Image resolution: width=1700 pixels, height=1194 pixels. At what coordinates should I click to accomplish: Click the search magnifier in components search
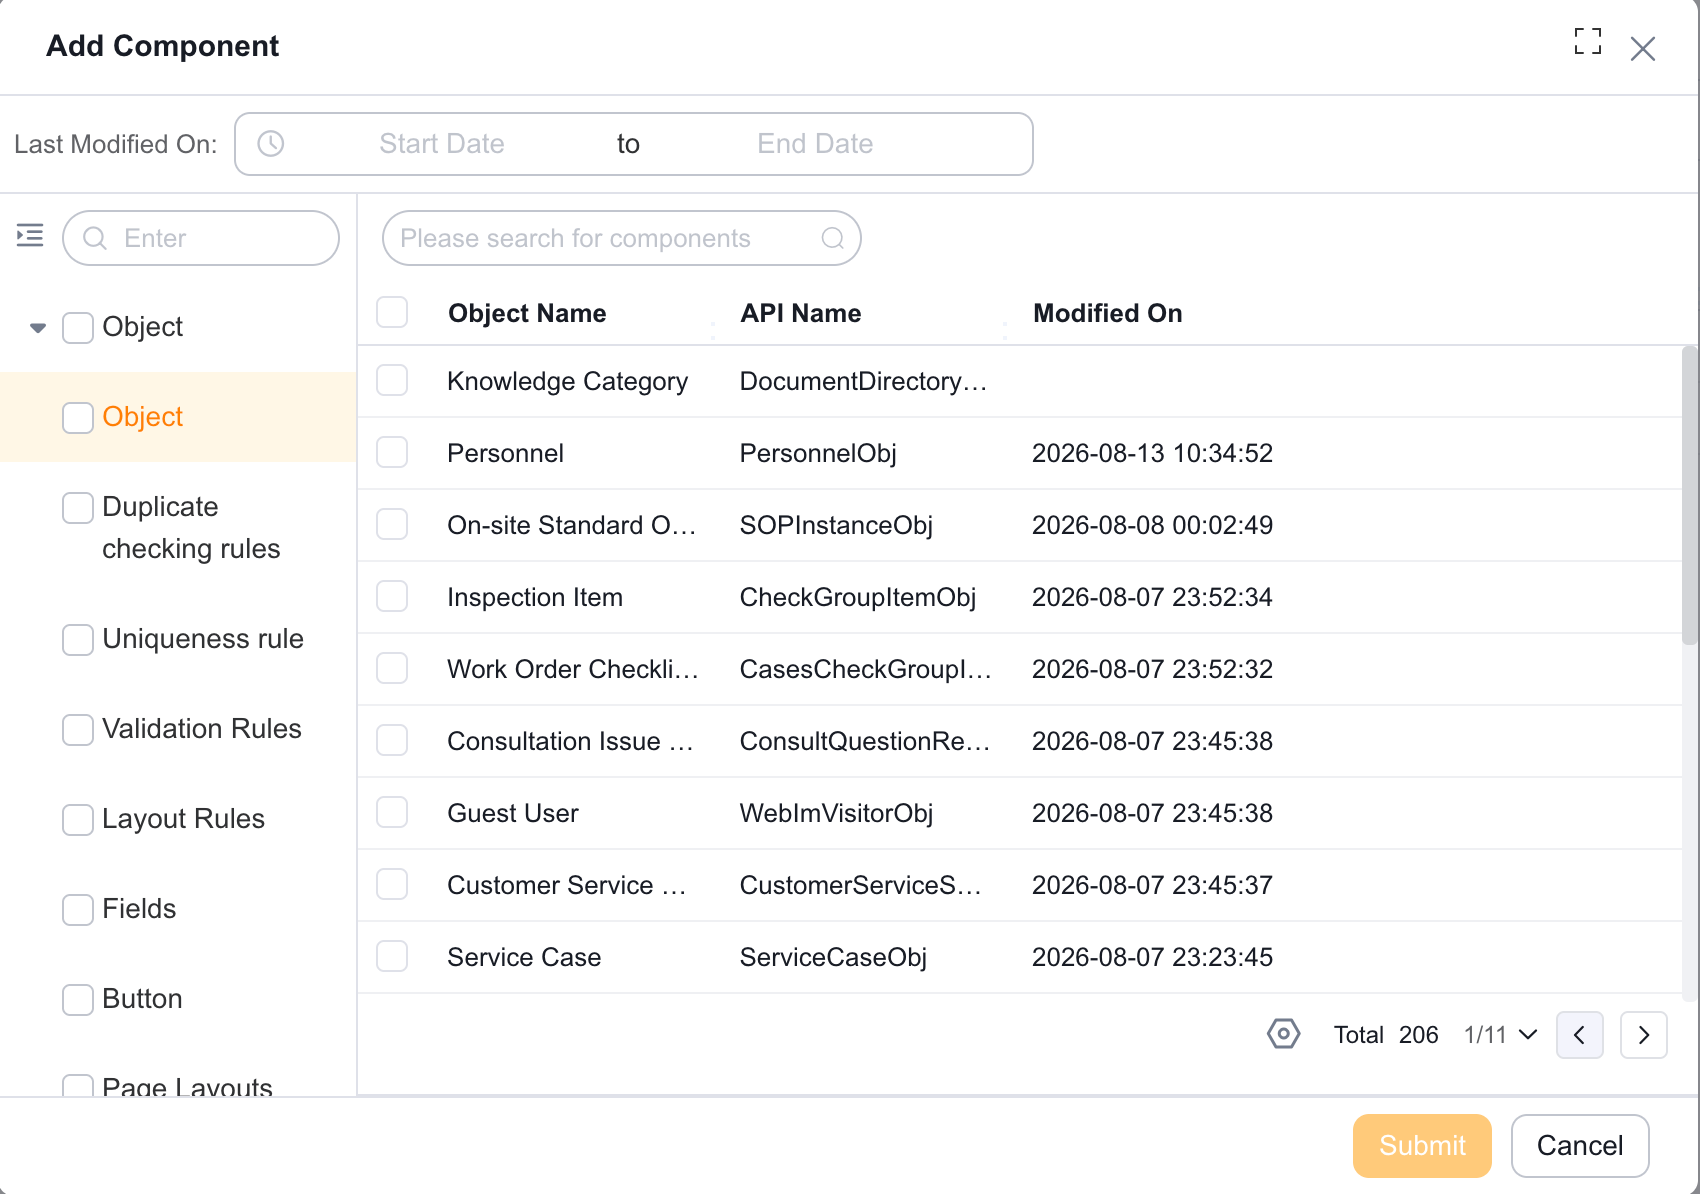coord(833,238)
